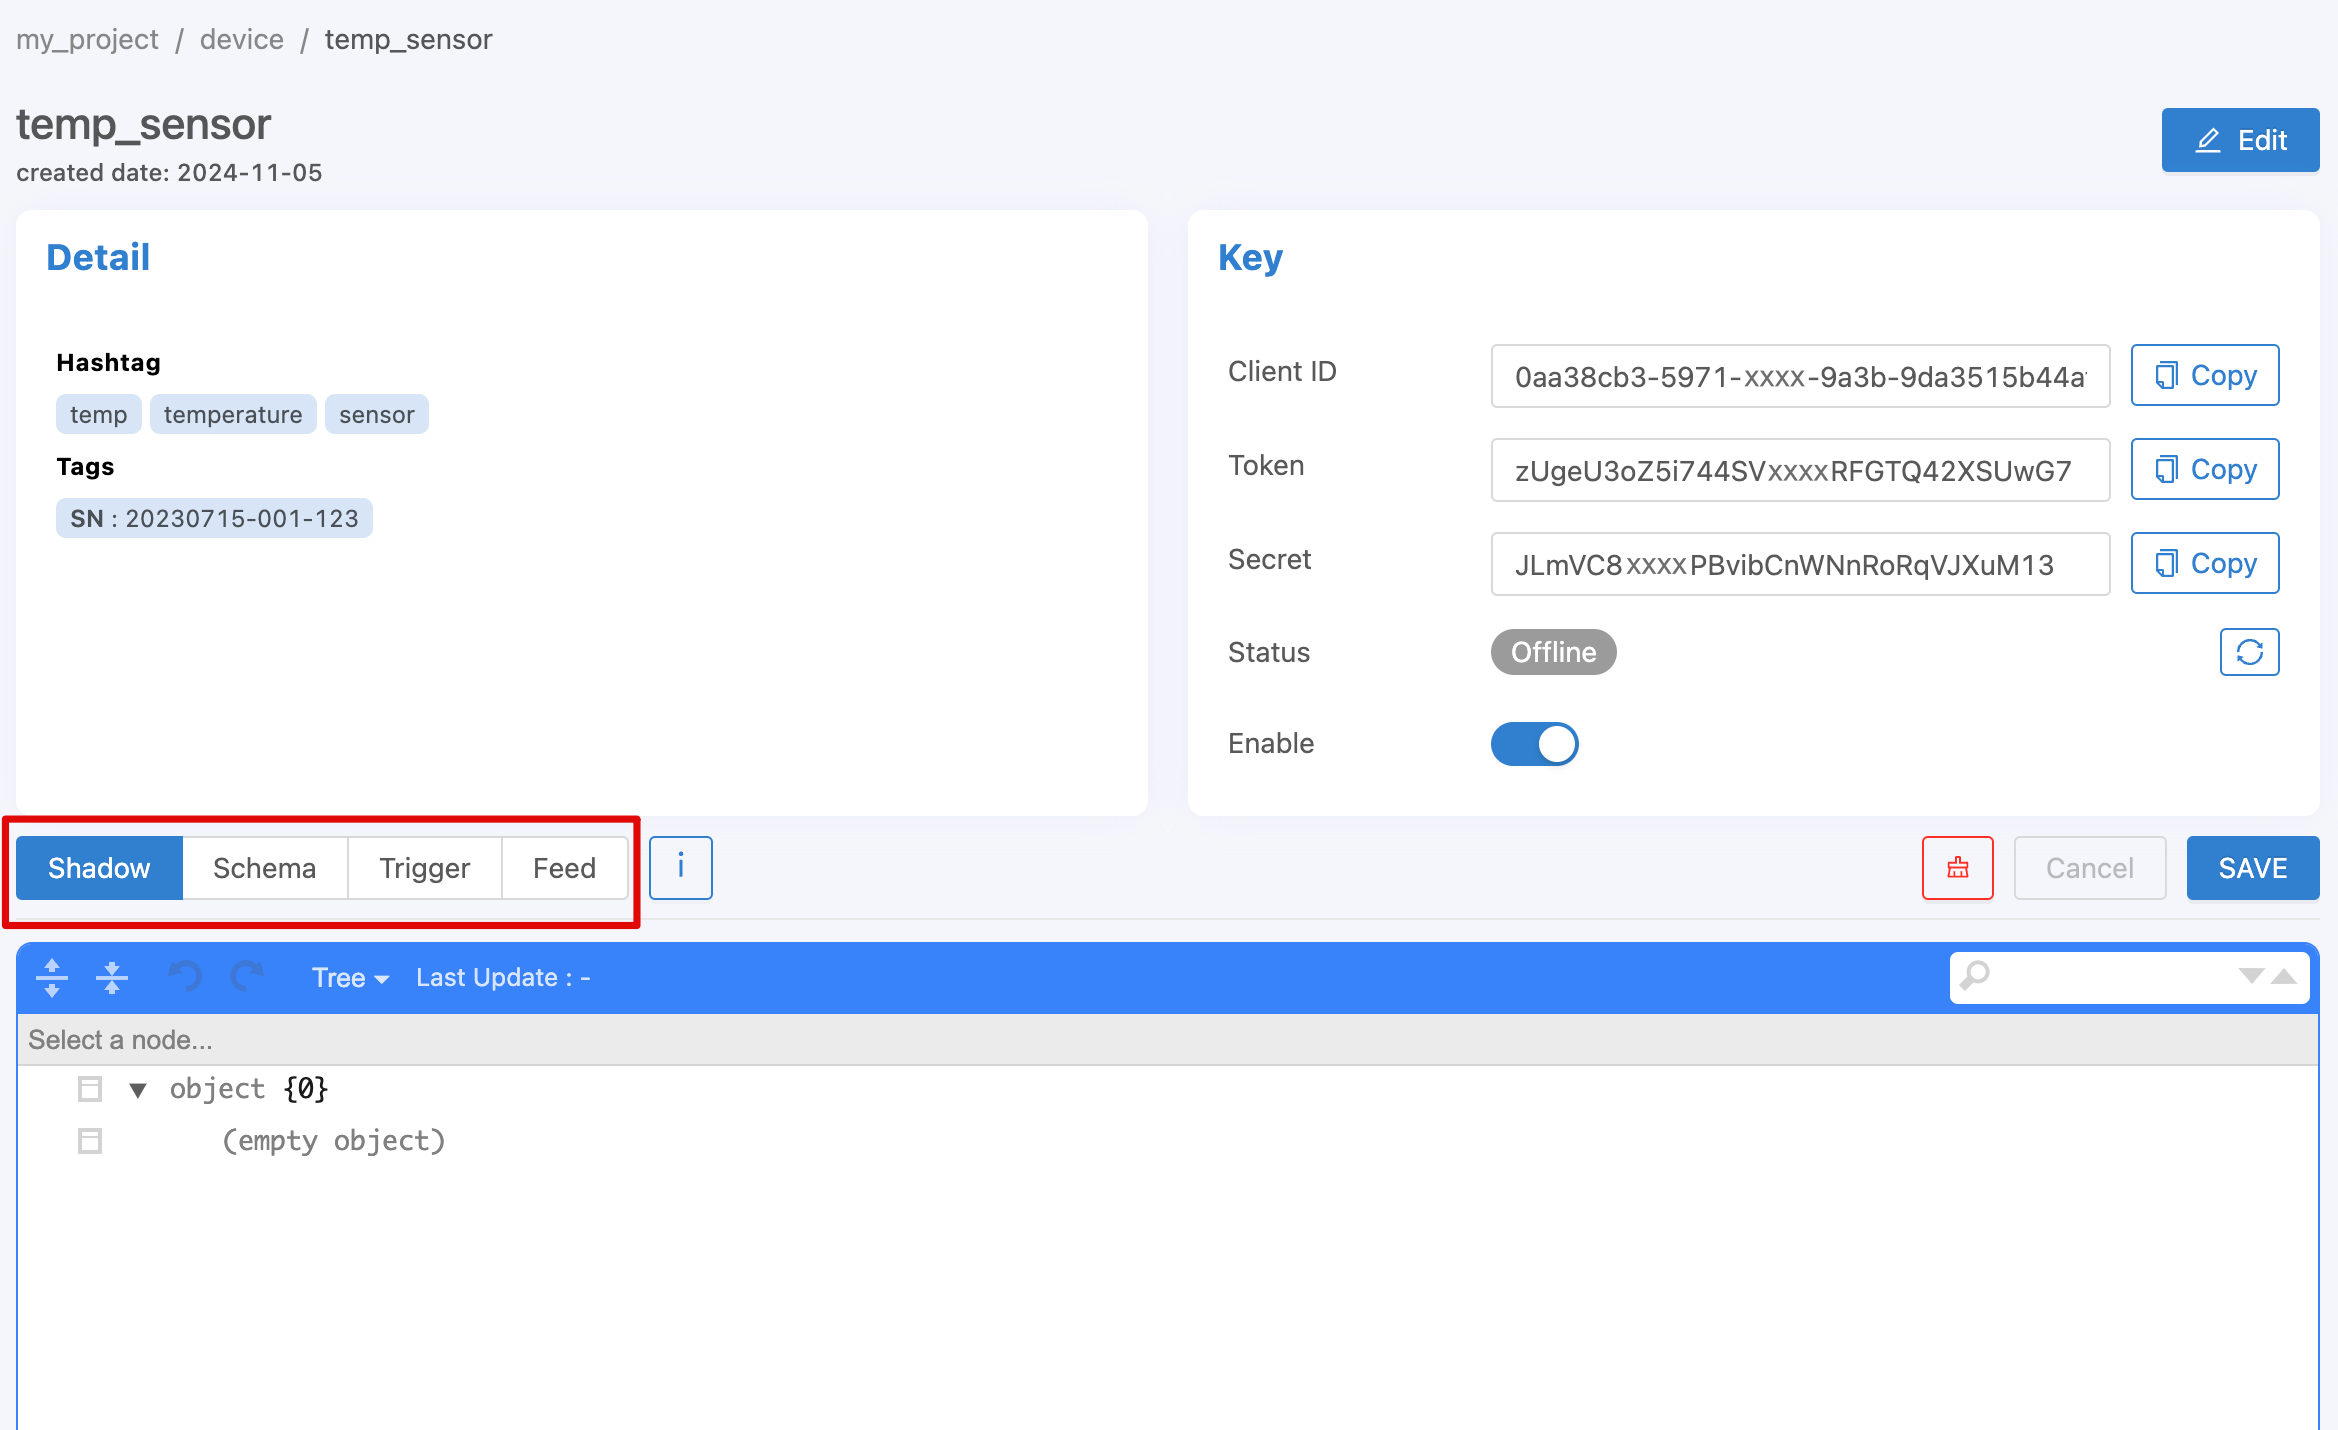2338x1430 pixels.
Task: Collapse the object {0} tree node
Action: tap(138, 1090)
